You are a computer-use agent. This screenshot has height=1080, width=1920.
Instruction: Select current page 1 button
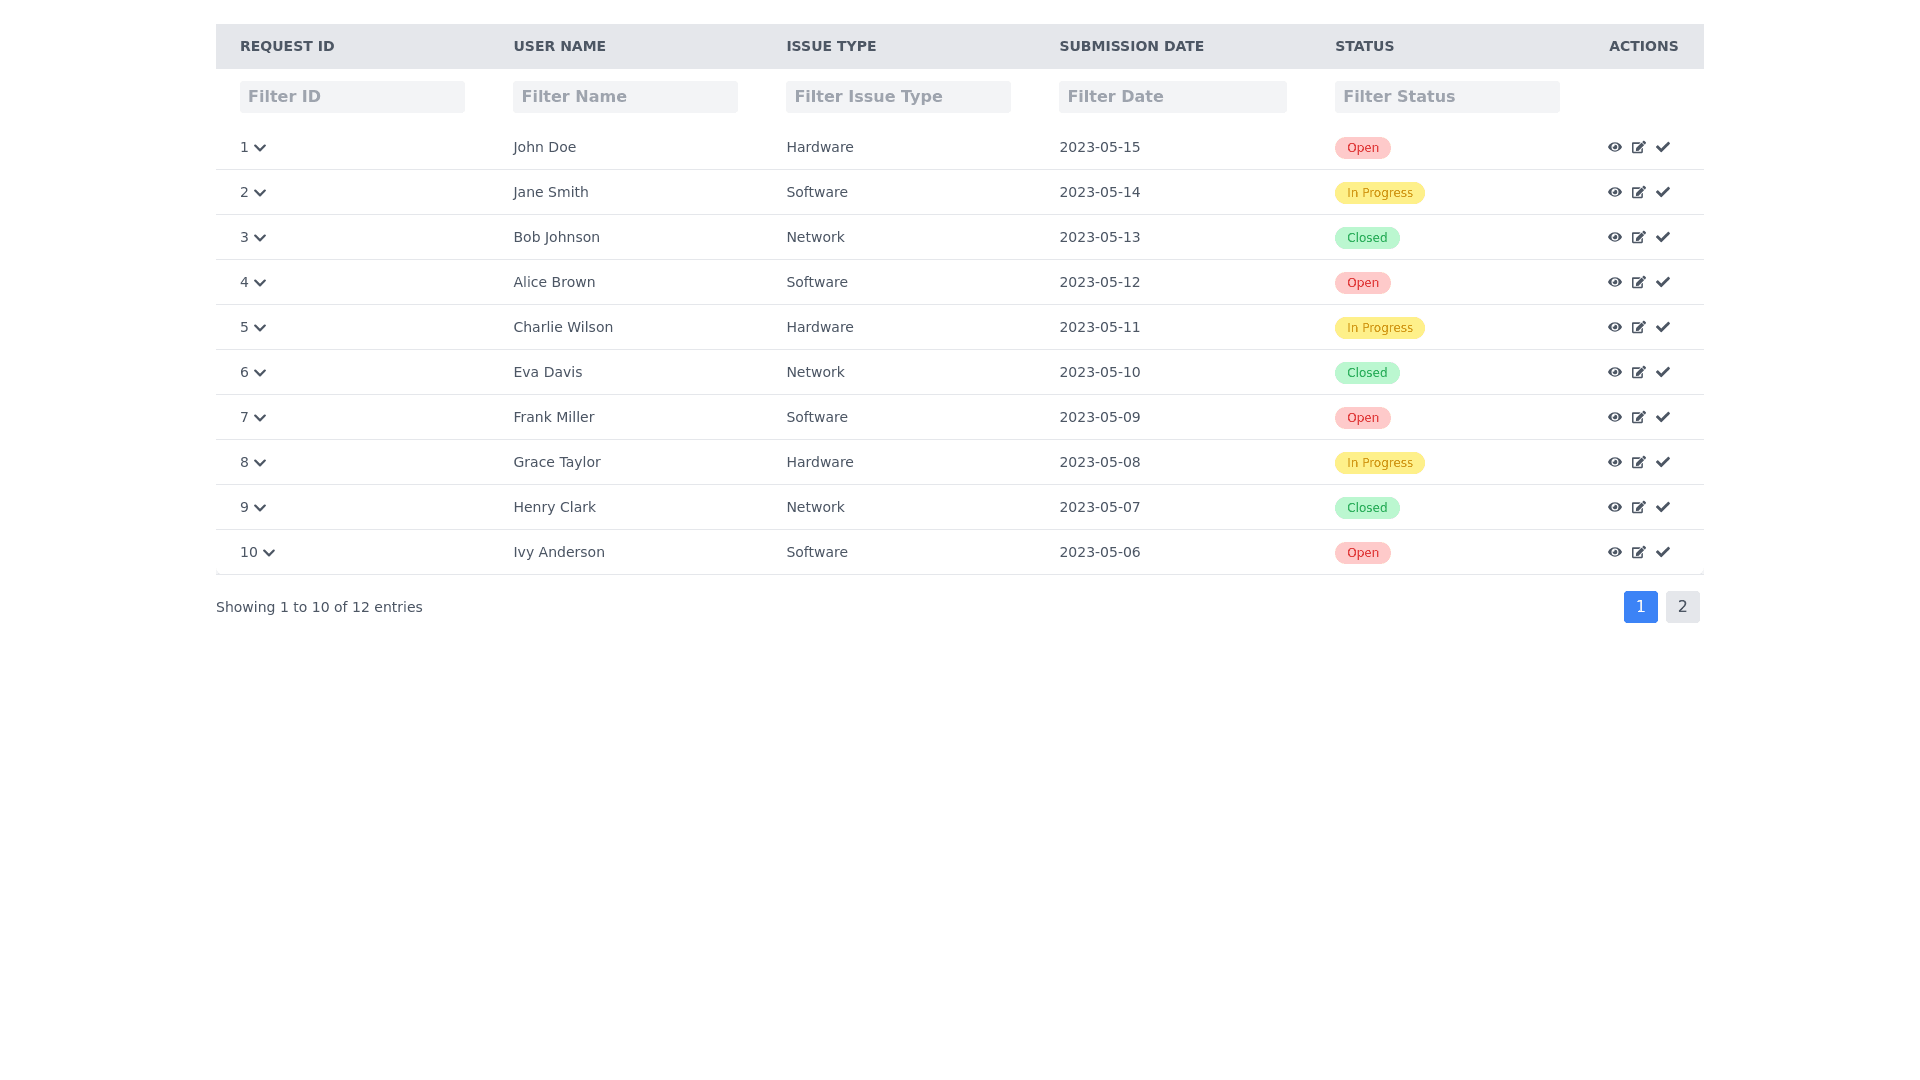1640,607
